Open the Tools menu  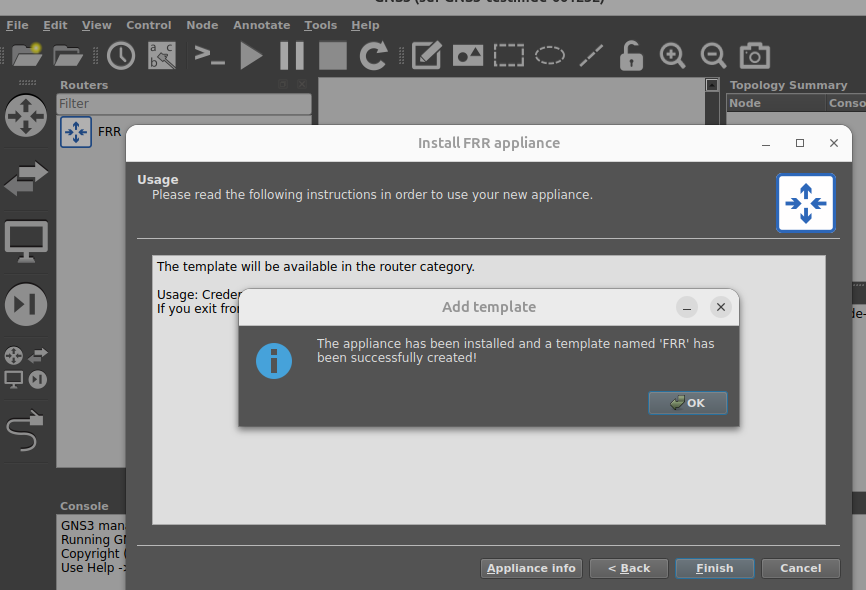pos(320,25)
